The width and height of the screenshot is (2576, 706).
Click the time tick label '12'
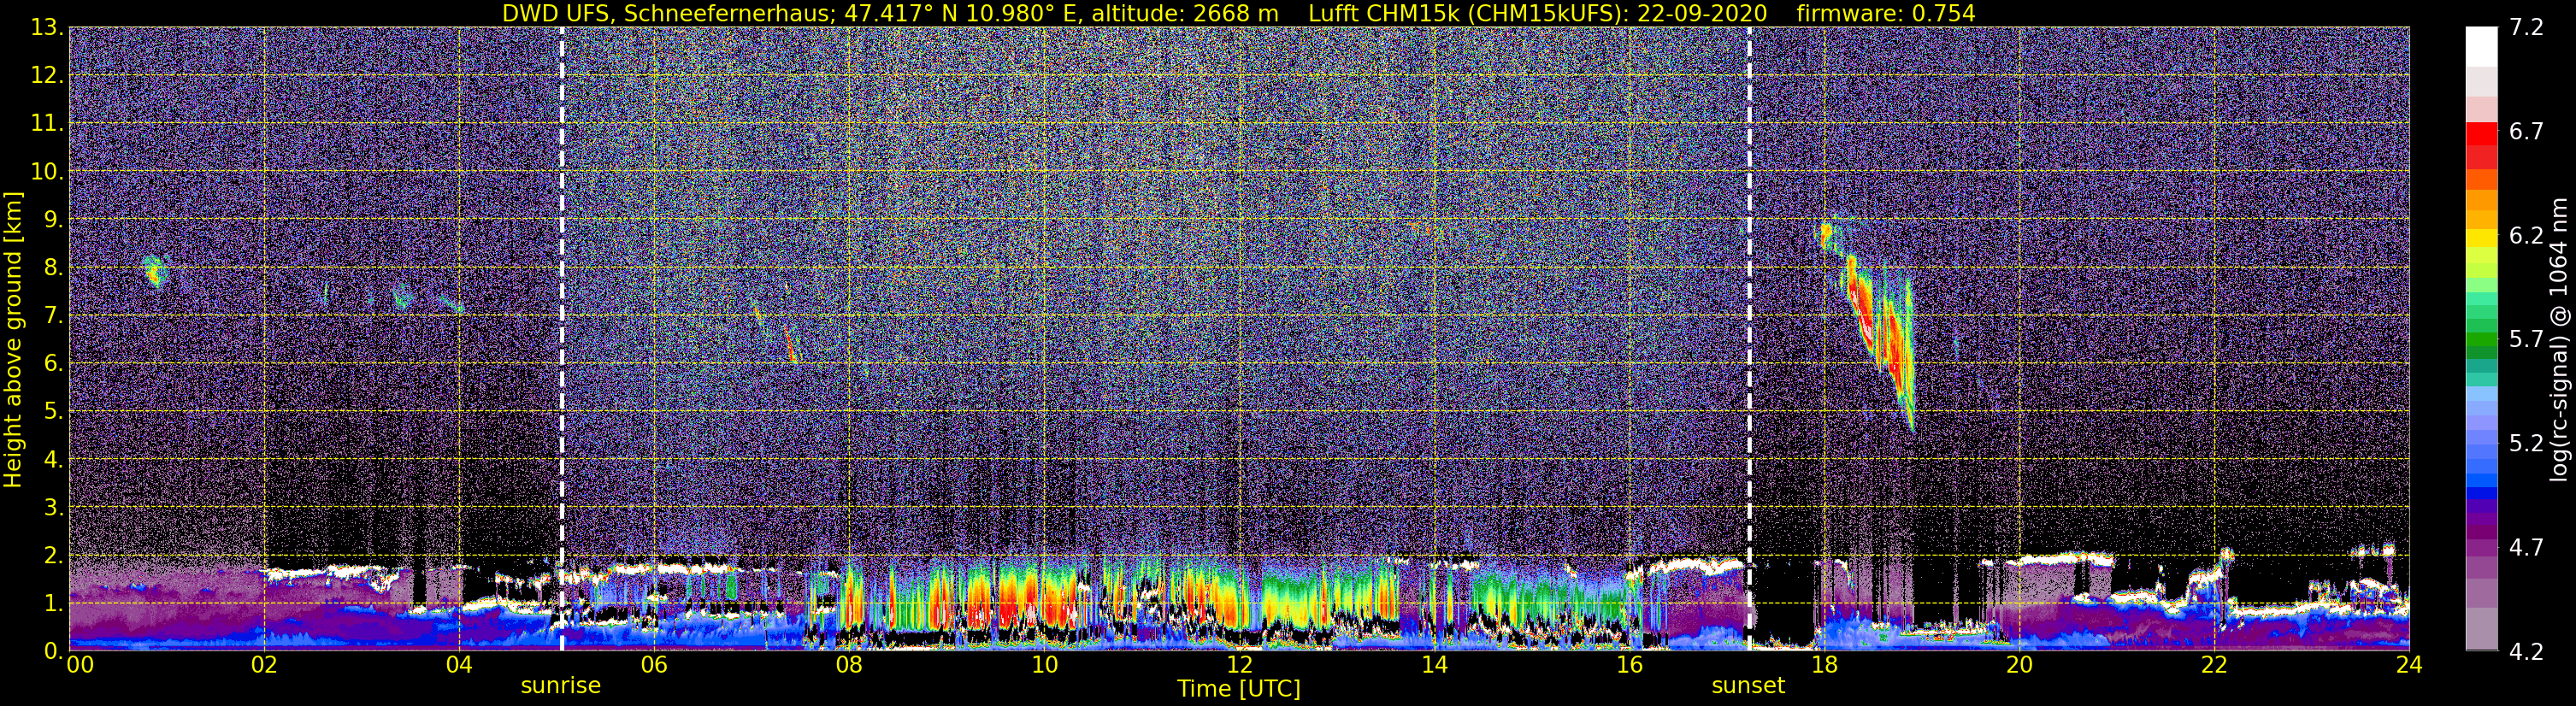pyautogui.click(x=1239, y=666)
